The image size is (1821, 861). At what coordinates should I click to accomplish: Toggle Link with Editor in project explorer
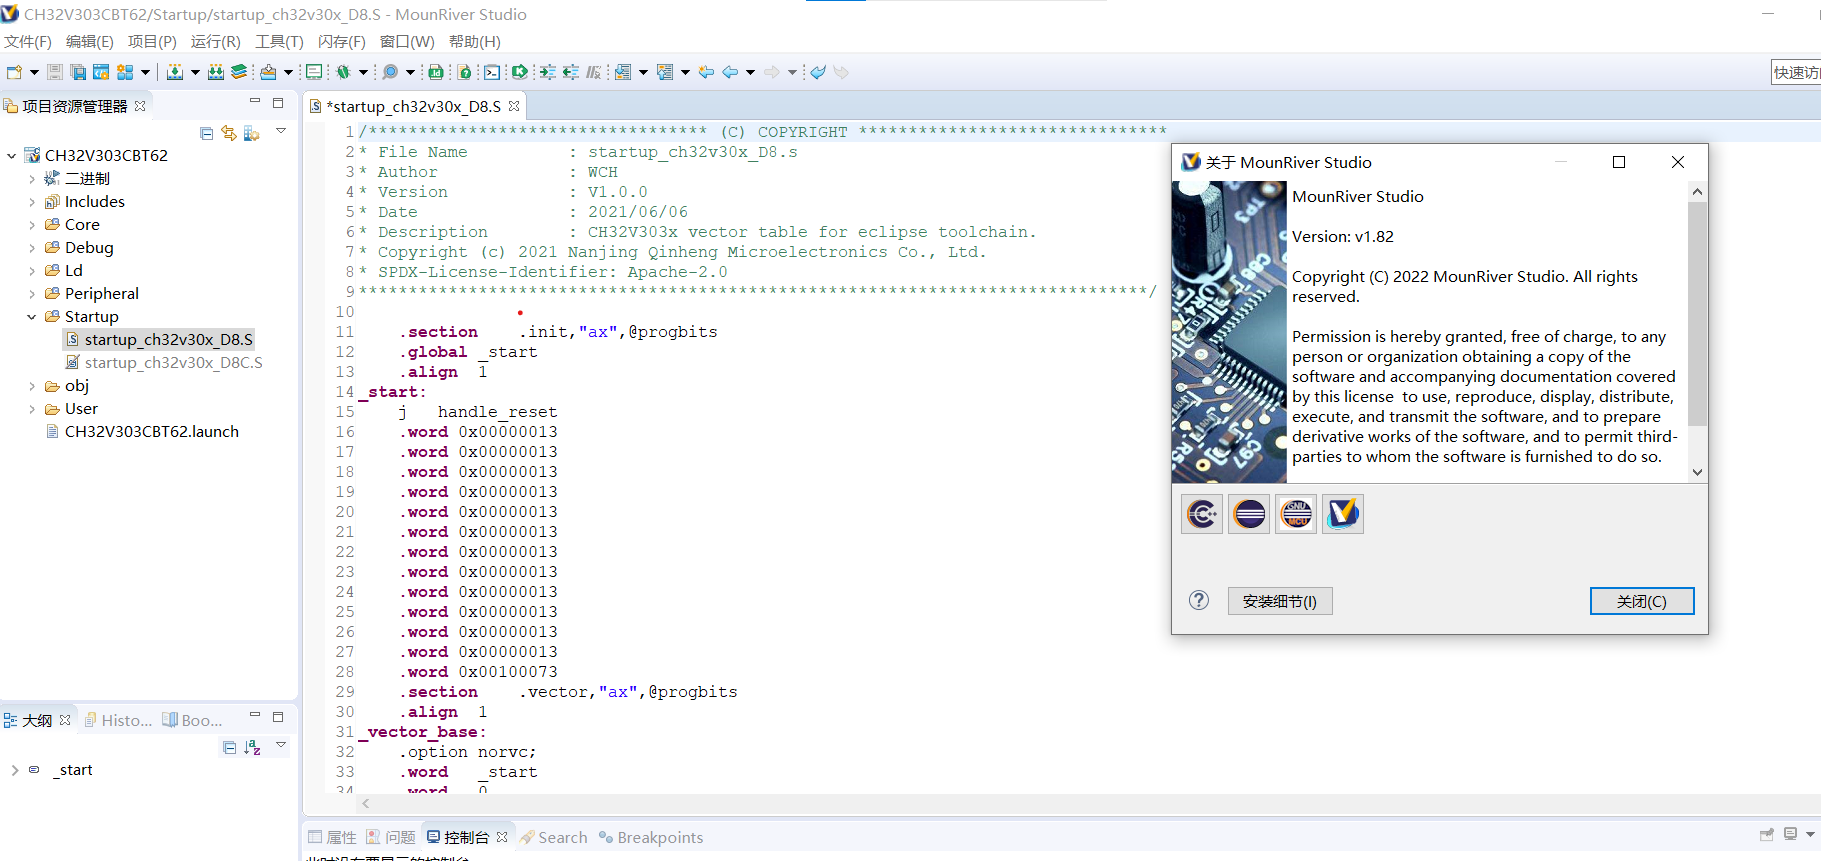coord(229,133)
